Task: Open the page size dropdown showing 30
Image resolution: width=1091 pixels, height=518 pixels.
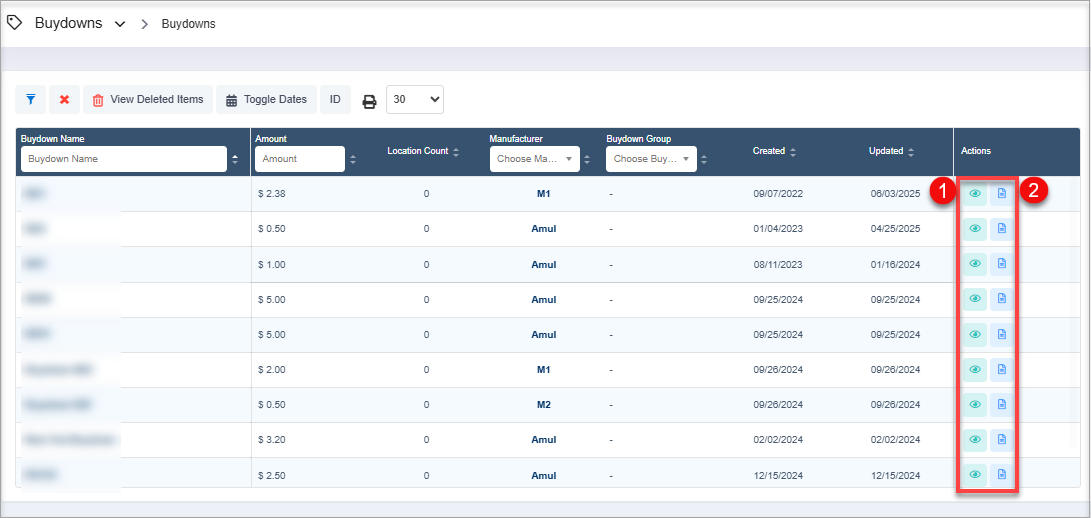Action: click(x=414, y=100)
